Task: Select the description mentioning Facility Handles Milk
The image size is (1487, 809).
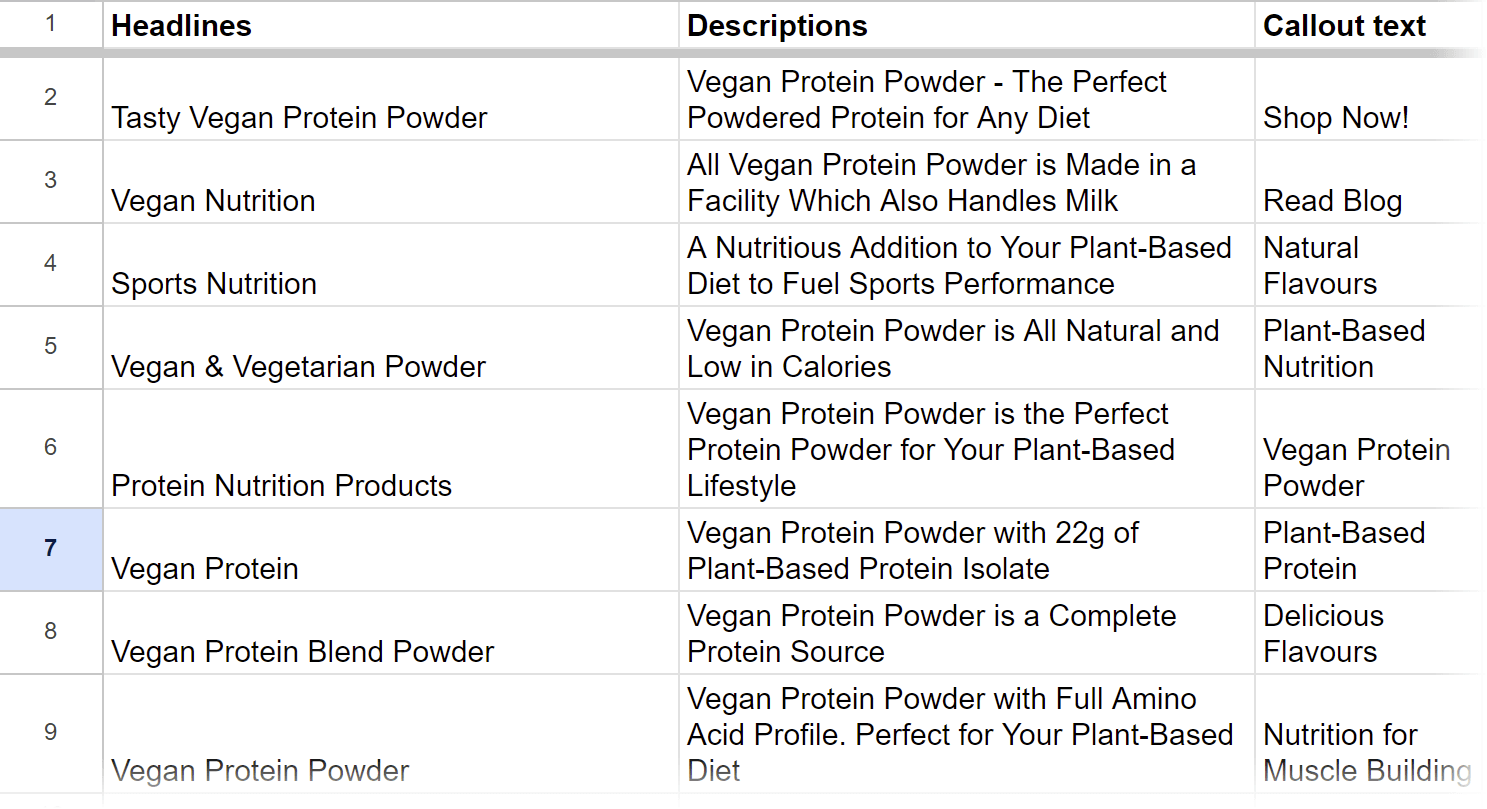Action: click(966, 183)
